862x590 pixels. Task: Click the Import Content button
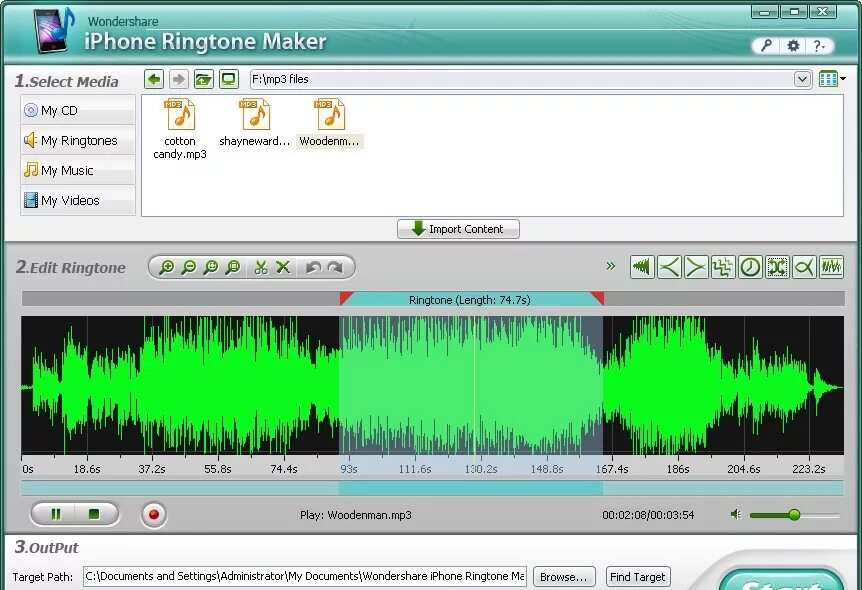click(458, 229)
